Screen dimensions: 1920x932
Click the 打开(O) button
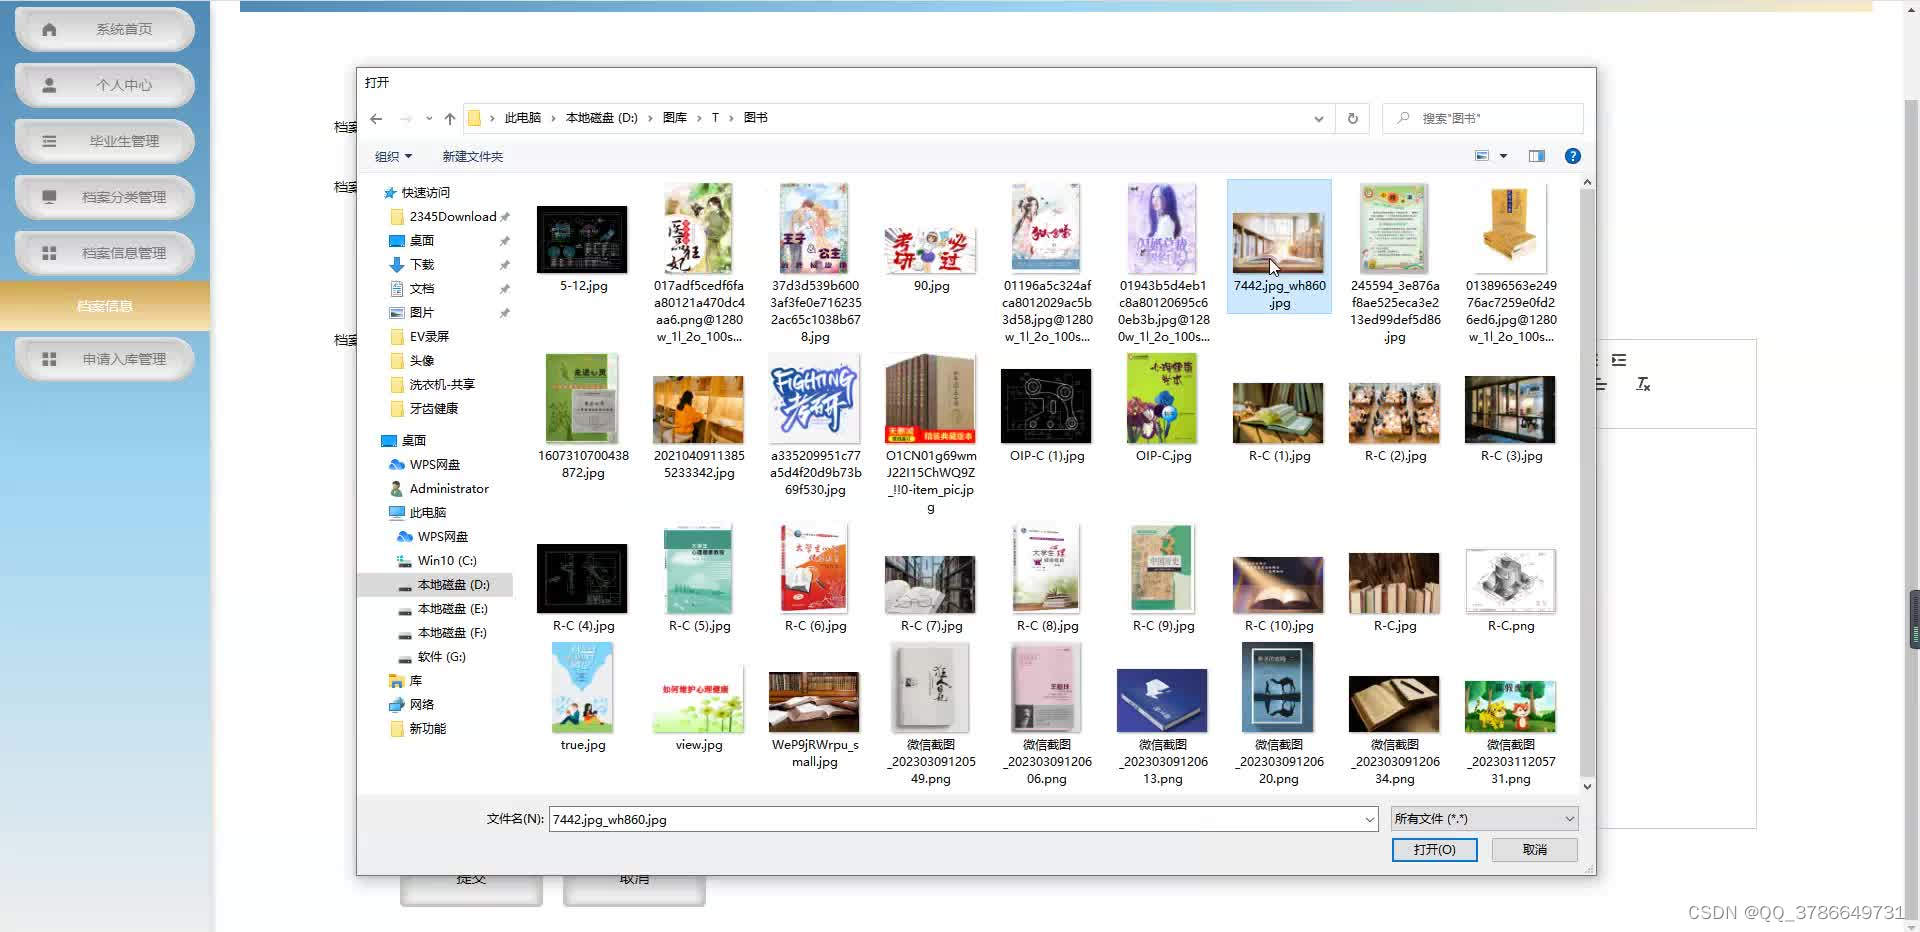tap(1434, 849)
